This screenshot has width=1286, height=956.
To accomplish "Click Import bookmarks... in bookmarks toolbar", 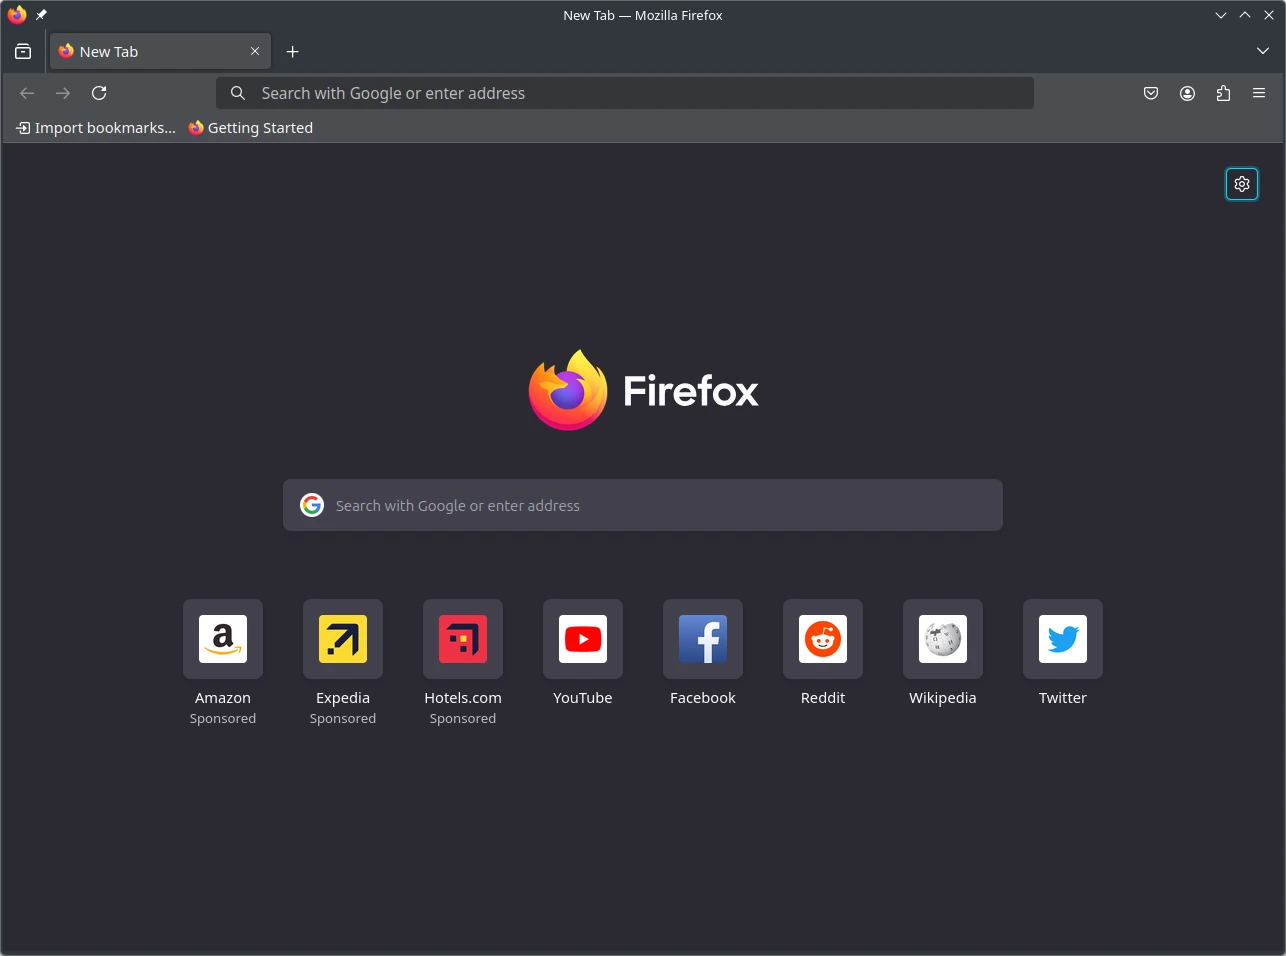I will [x=96, y=128].
